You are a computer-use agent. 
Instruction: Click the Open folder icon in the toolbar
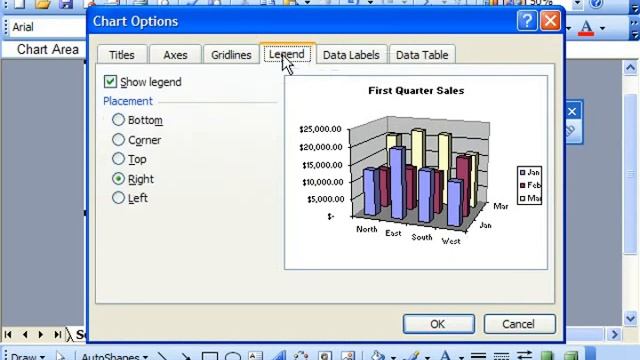click(x=42, y=4)
